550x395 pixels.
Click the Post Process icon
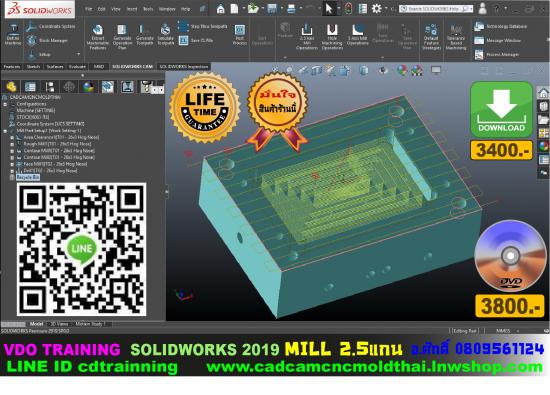click(x=240, y=35)
